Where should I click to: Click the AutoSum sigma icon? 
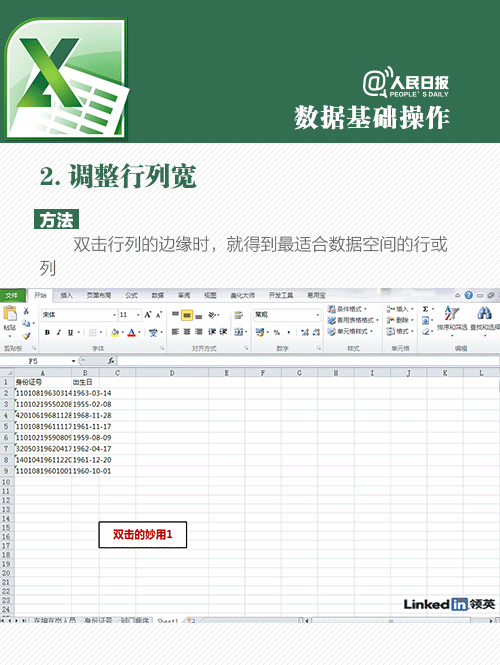point(425,309)
